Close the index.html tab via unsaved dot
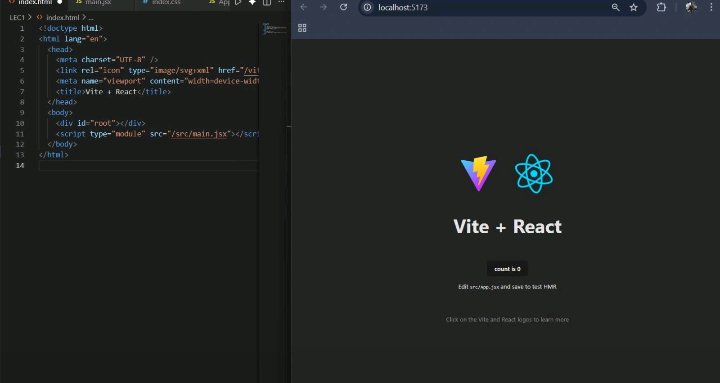 [x=59, y=2]
